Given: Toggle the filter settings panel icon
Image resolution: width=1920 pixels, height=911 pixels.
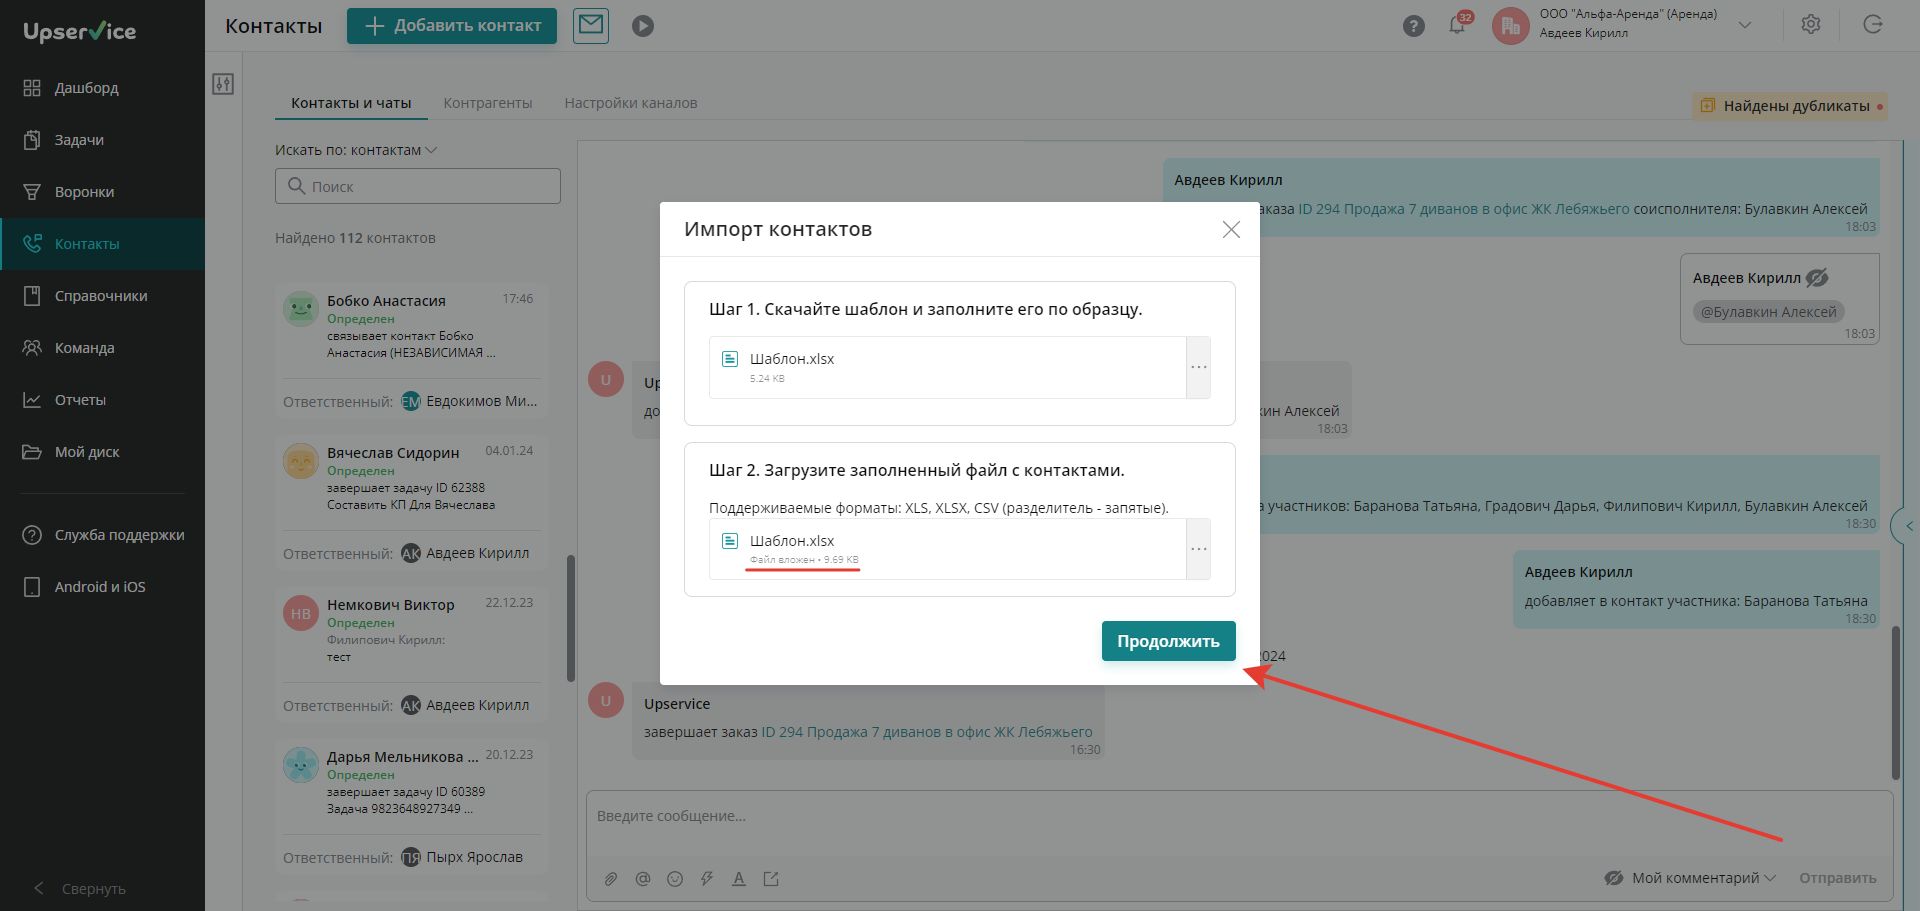Looking at the screenshot, I should 223,84.
